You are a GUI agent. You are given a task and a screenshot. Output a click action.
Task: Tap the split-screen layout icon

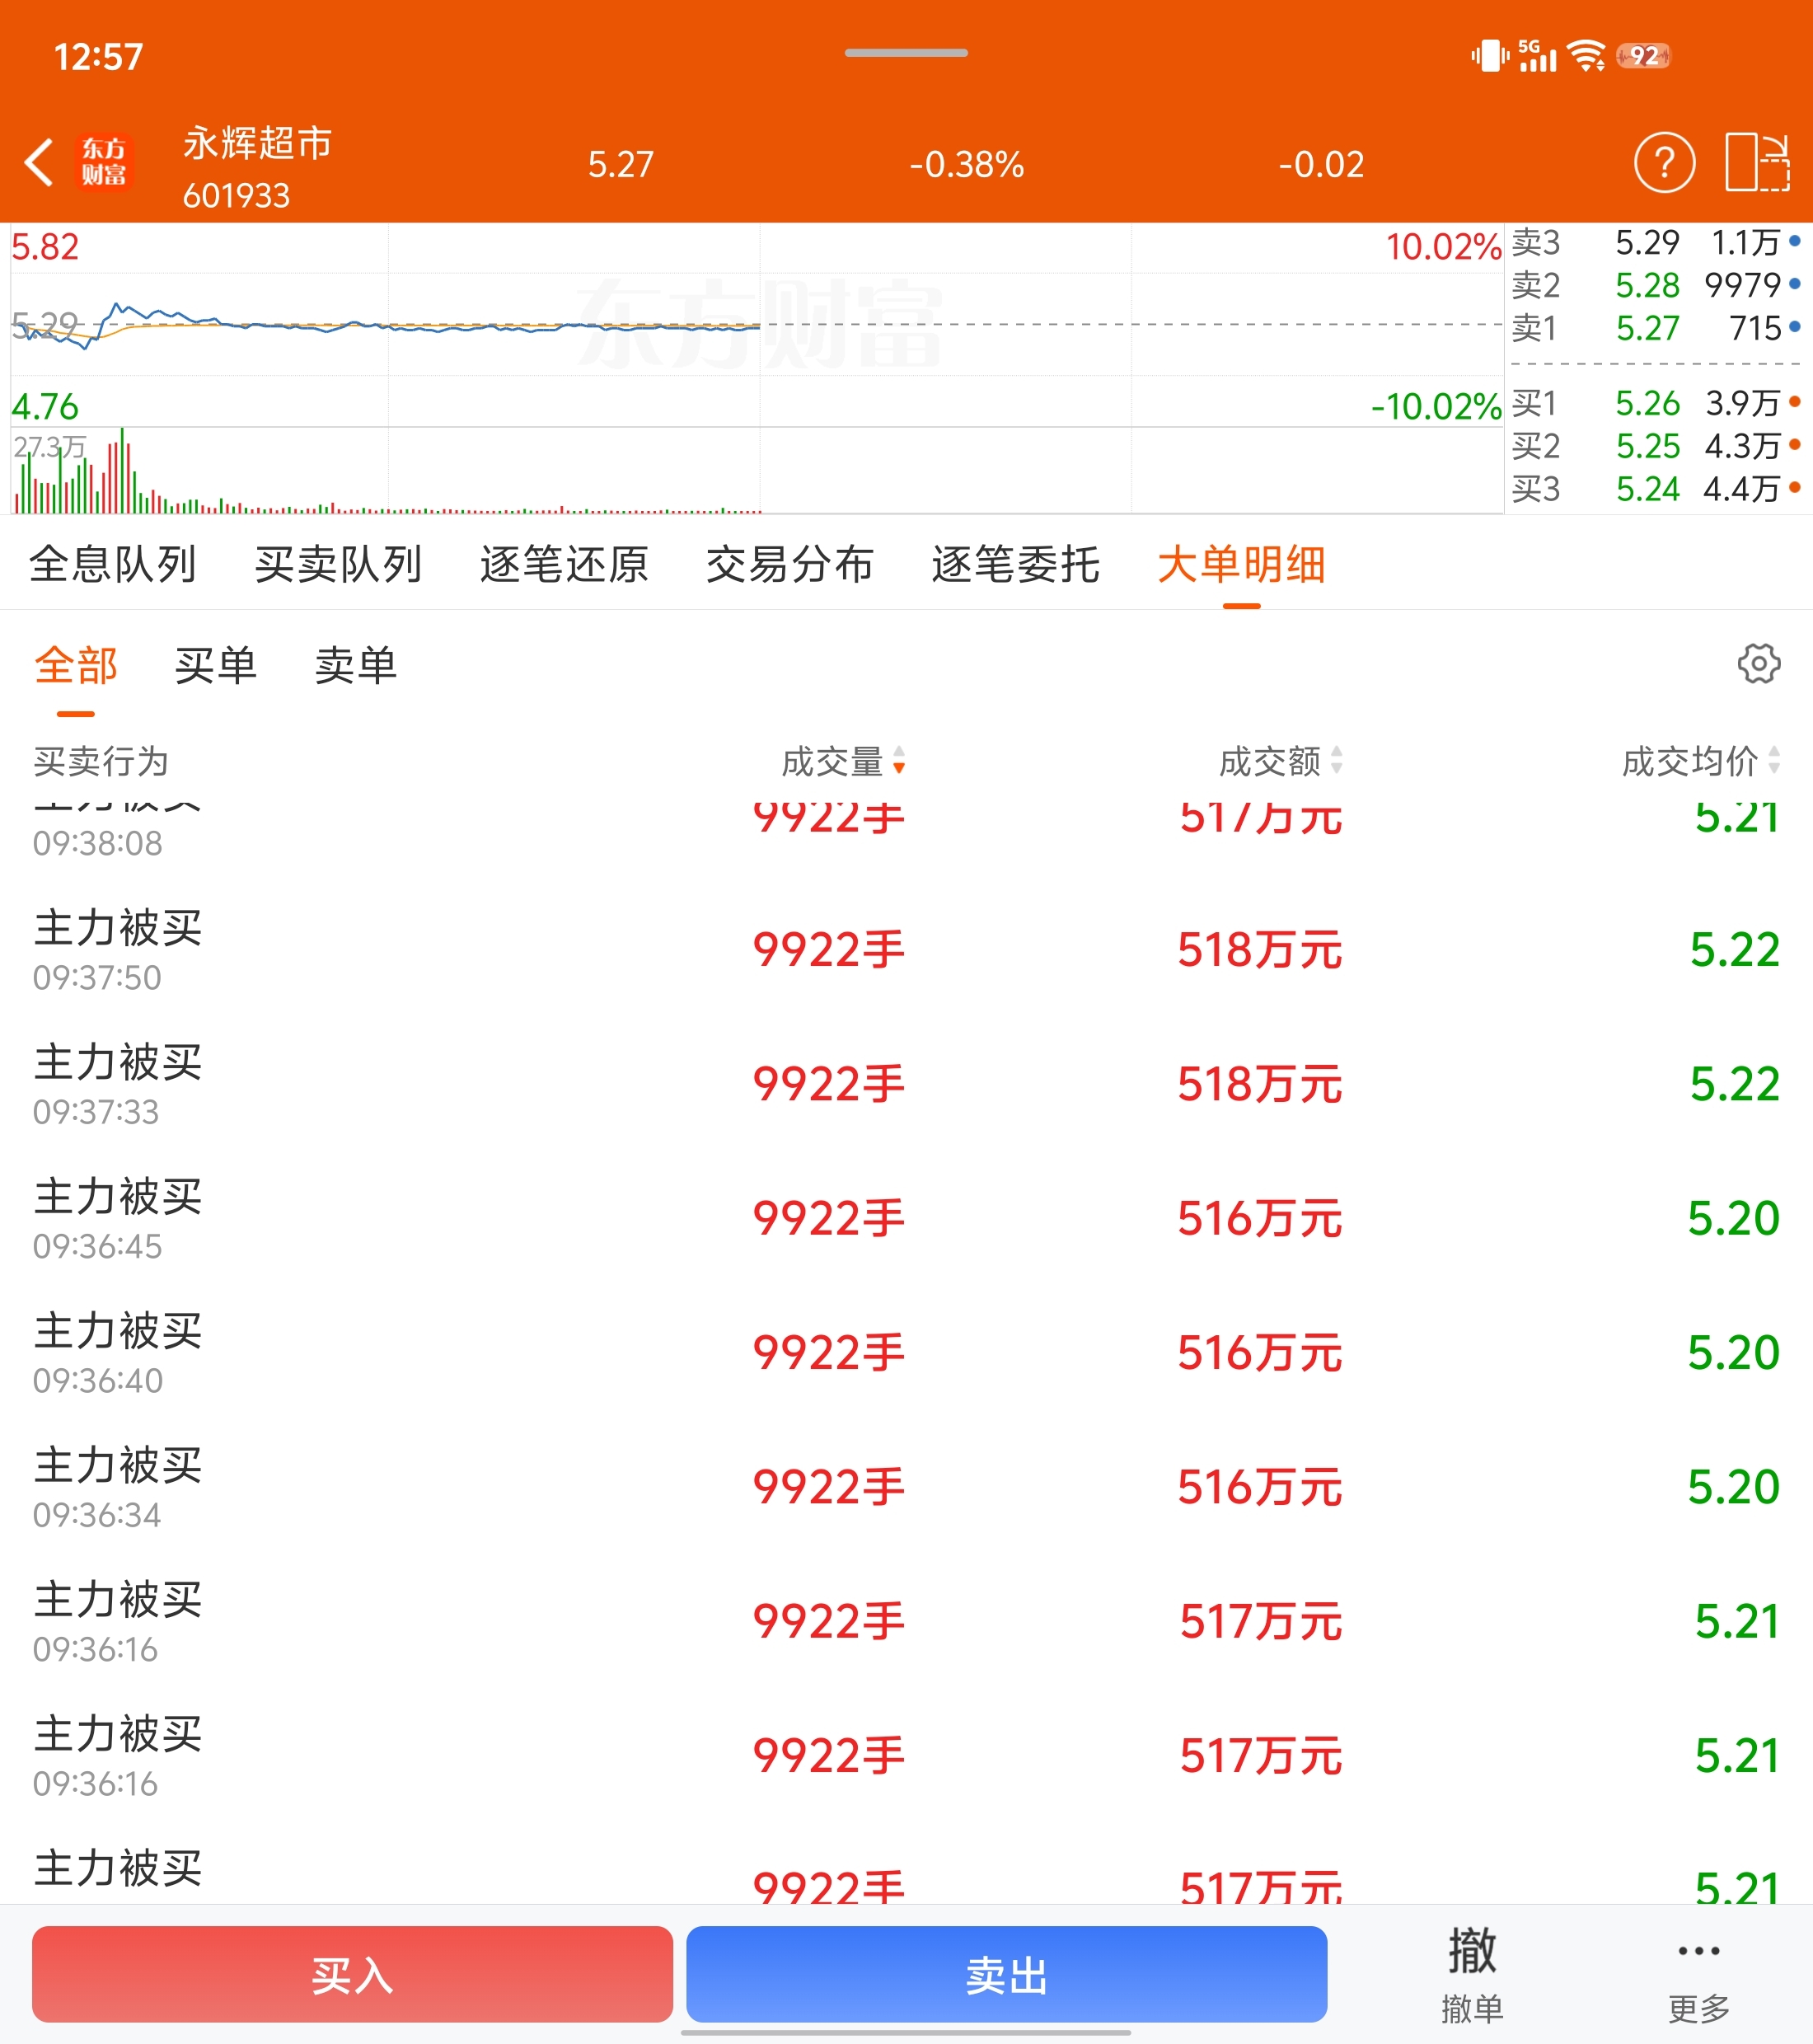[x=1757, y=163]
